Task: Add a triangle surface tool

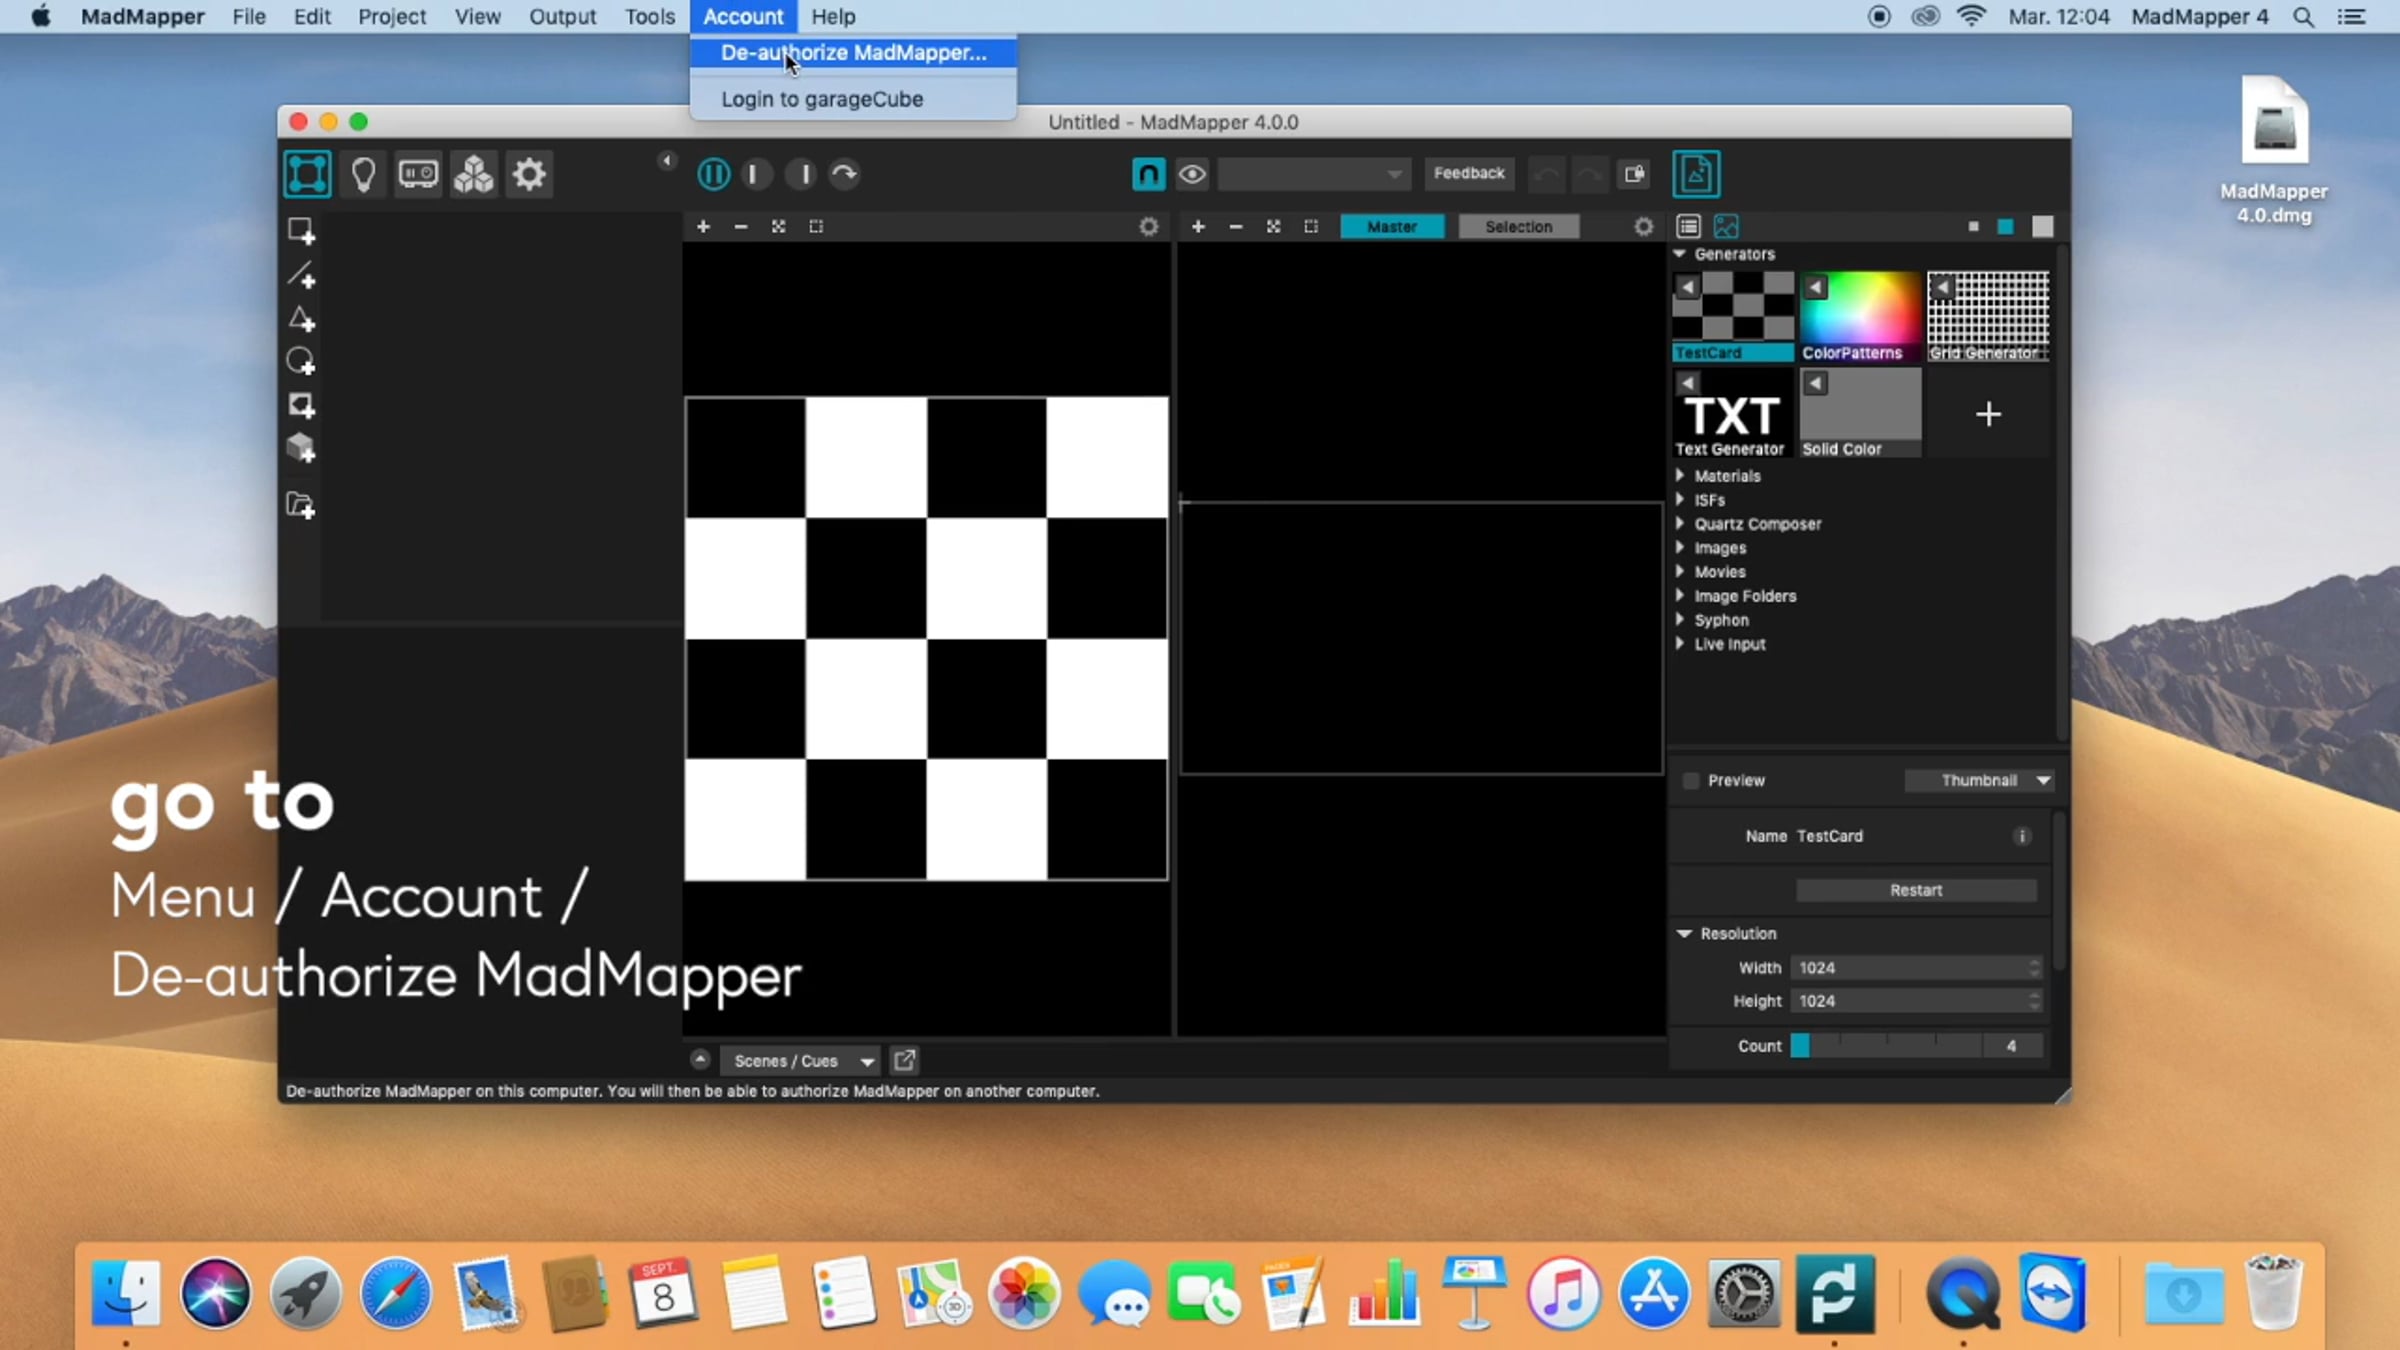Action: 301,319
